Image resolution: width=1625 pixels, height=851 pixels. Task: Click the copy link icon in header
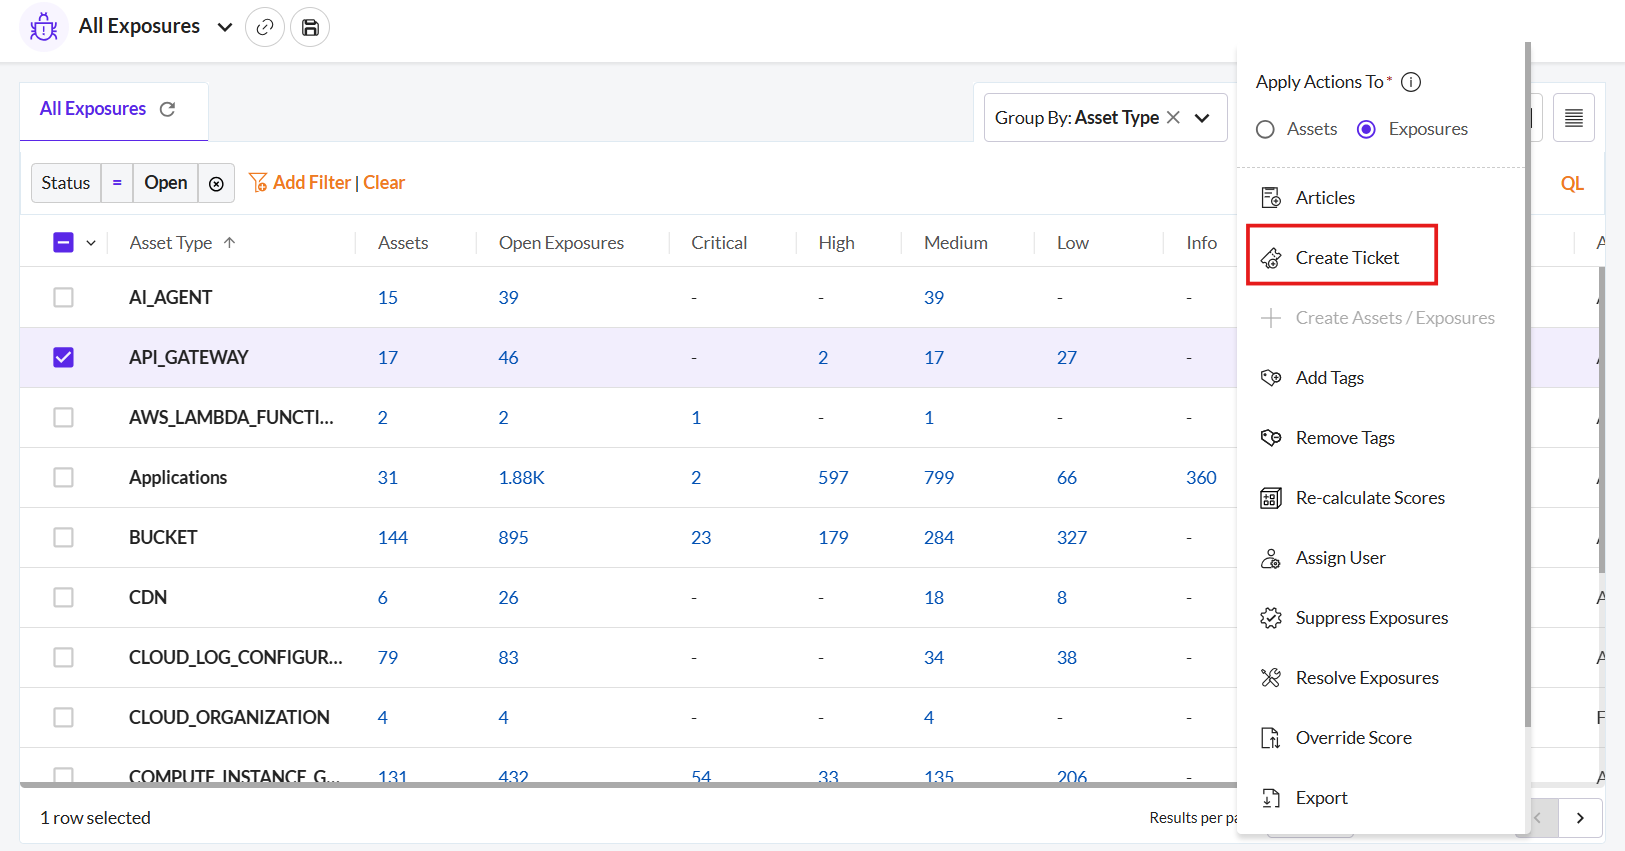coord(265,27)
